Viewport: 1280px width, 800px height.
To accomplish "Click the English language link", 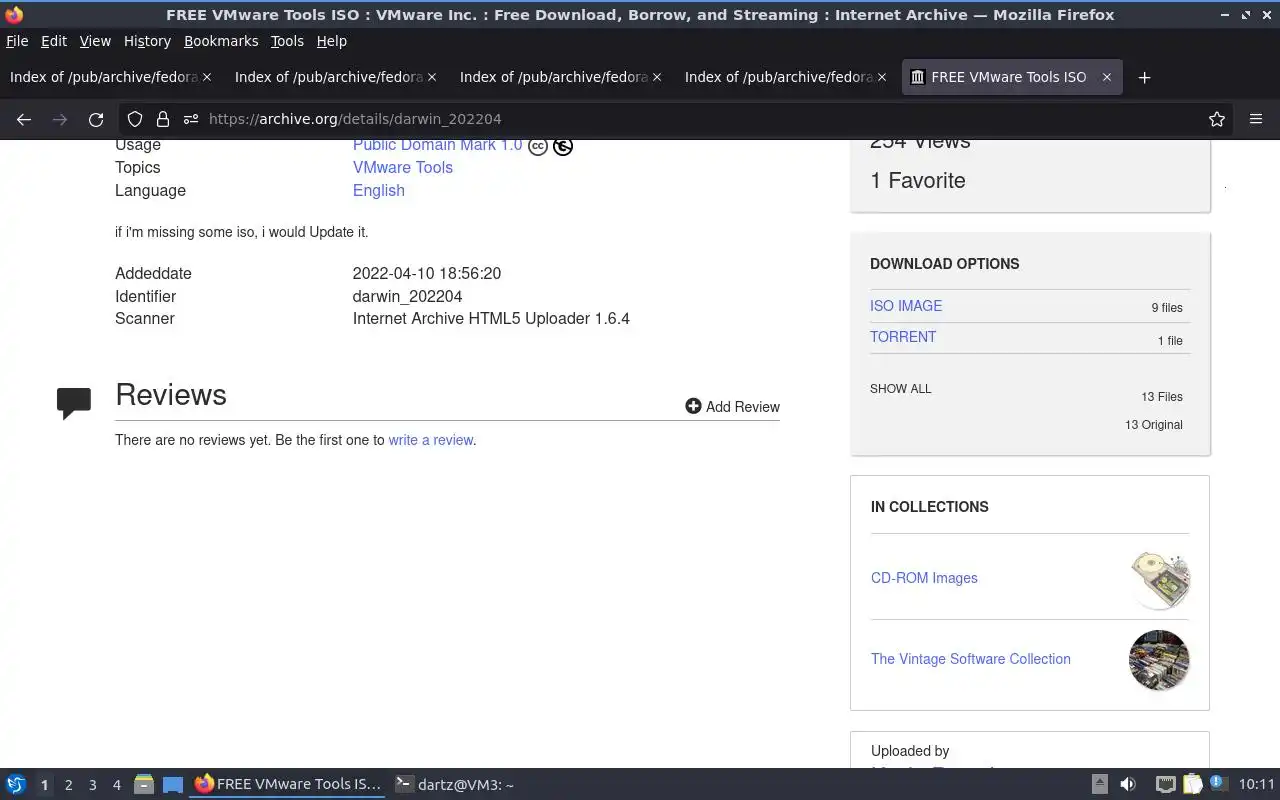I will pyautogui.click(x=379, y=190).
